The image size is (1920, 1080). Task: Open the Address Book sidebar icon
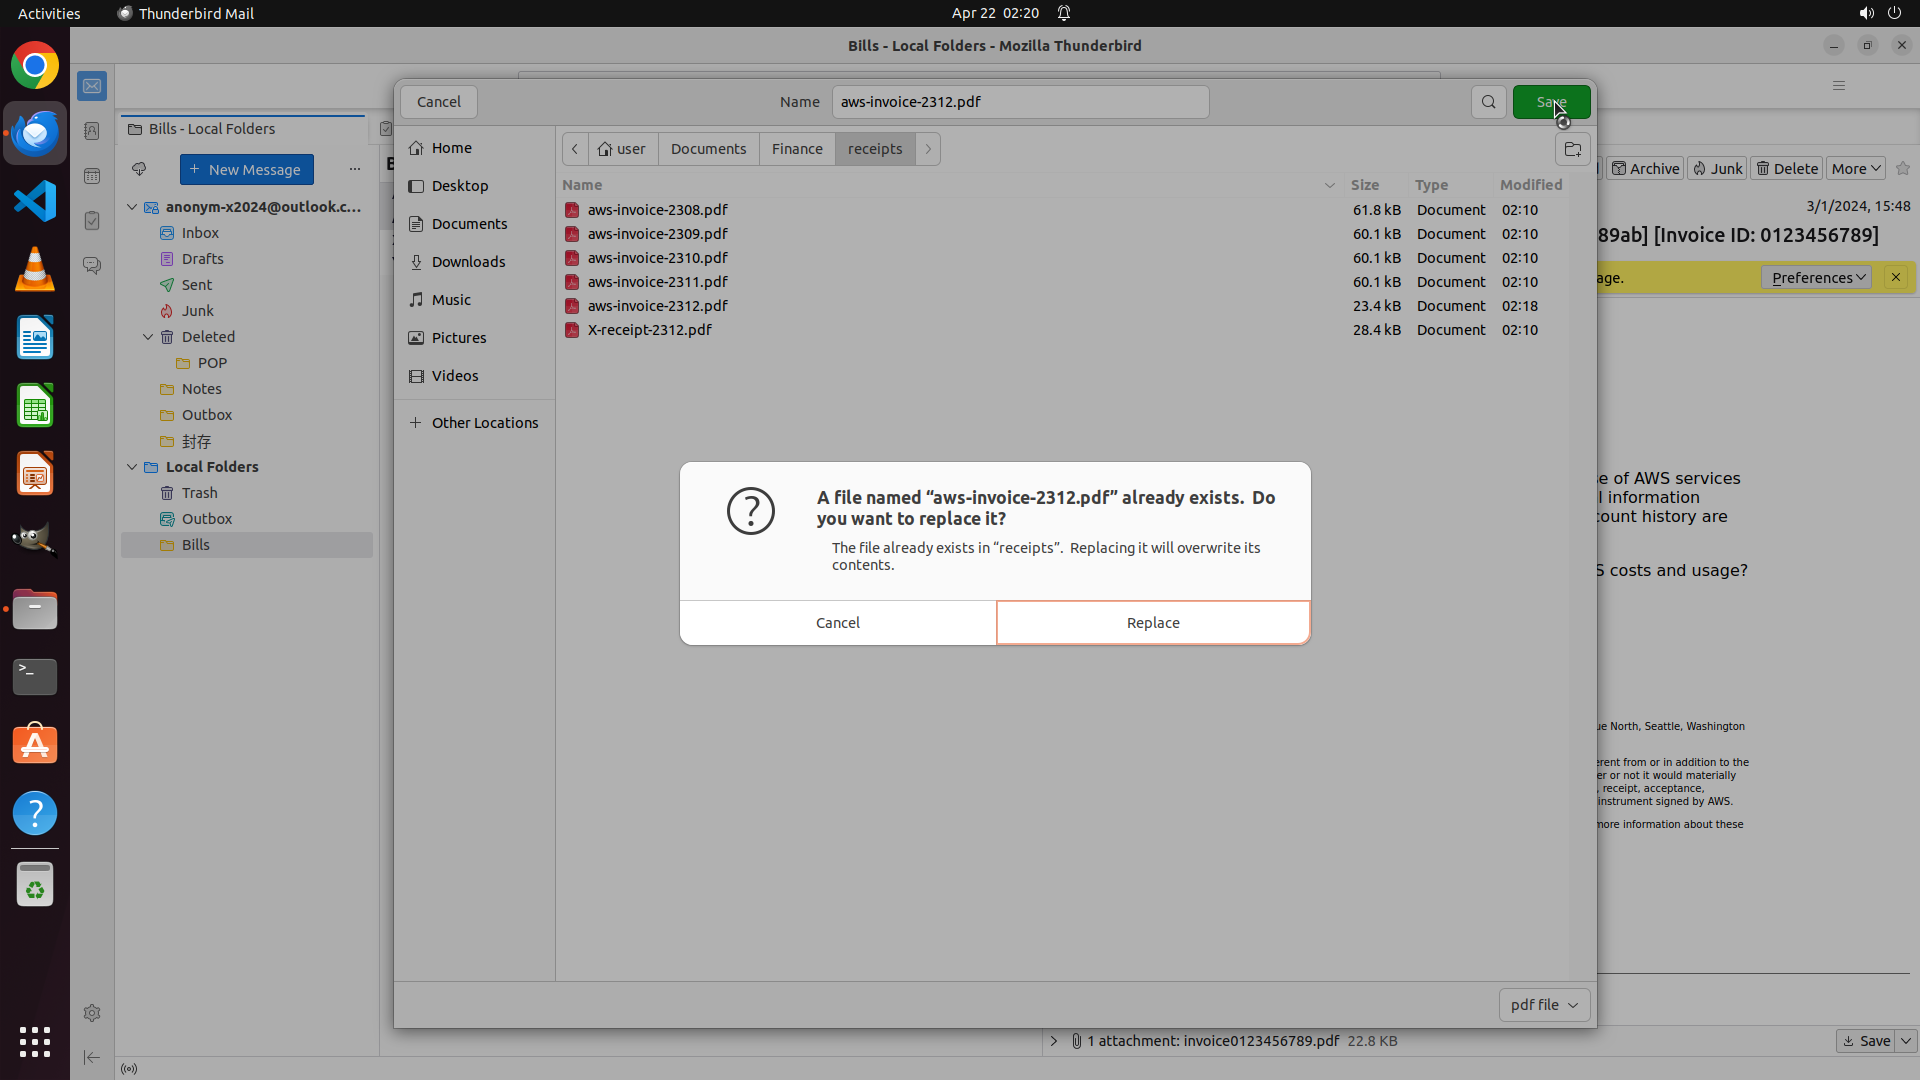click(92, 131)
